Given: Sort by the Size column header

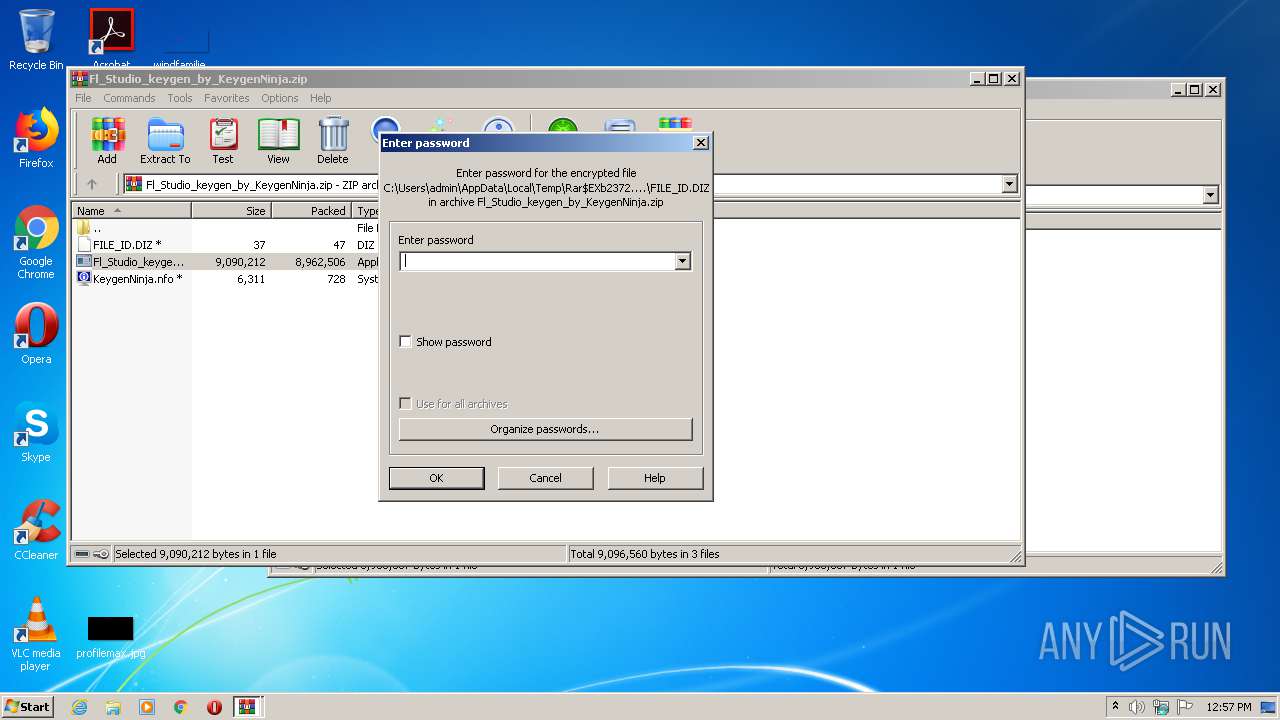Looking at the screenshot, I should pos(231,211).
